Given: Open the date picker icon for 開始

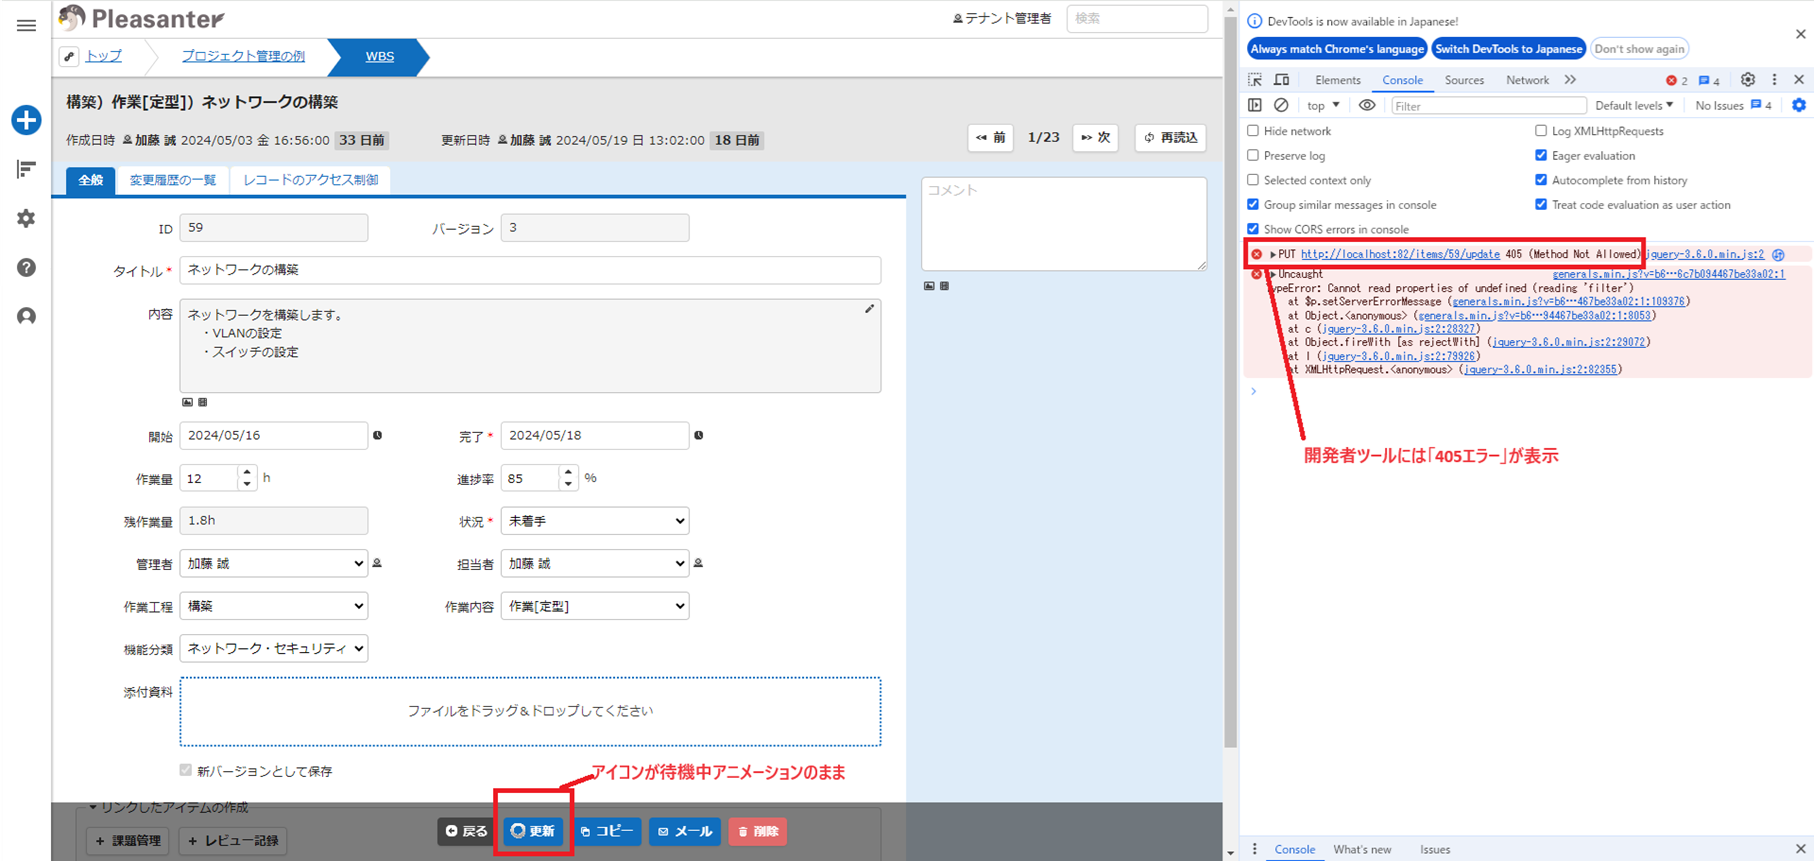Looking at the screenshot, I should click(x=377, y=435).
